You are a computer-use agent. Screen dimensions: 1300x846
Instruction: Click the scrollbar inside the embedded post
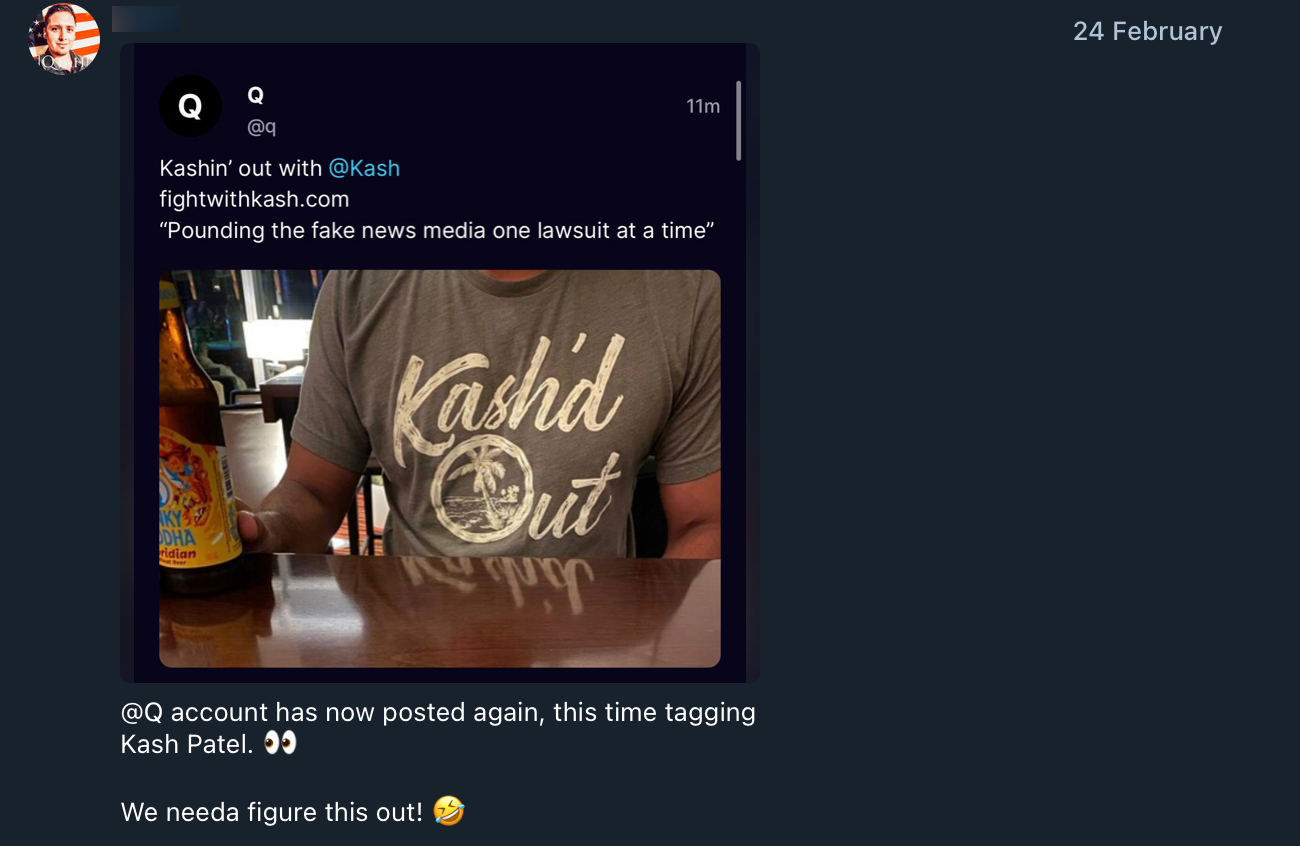[738, 121]
